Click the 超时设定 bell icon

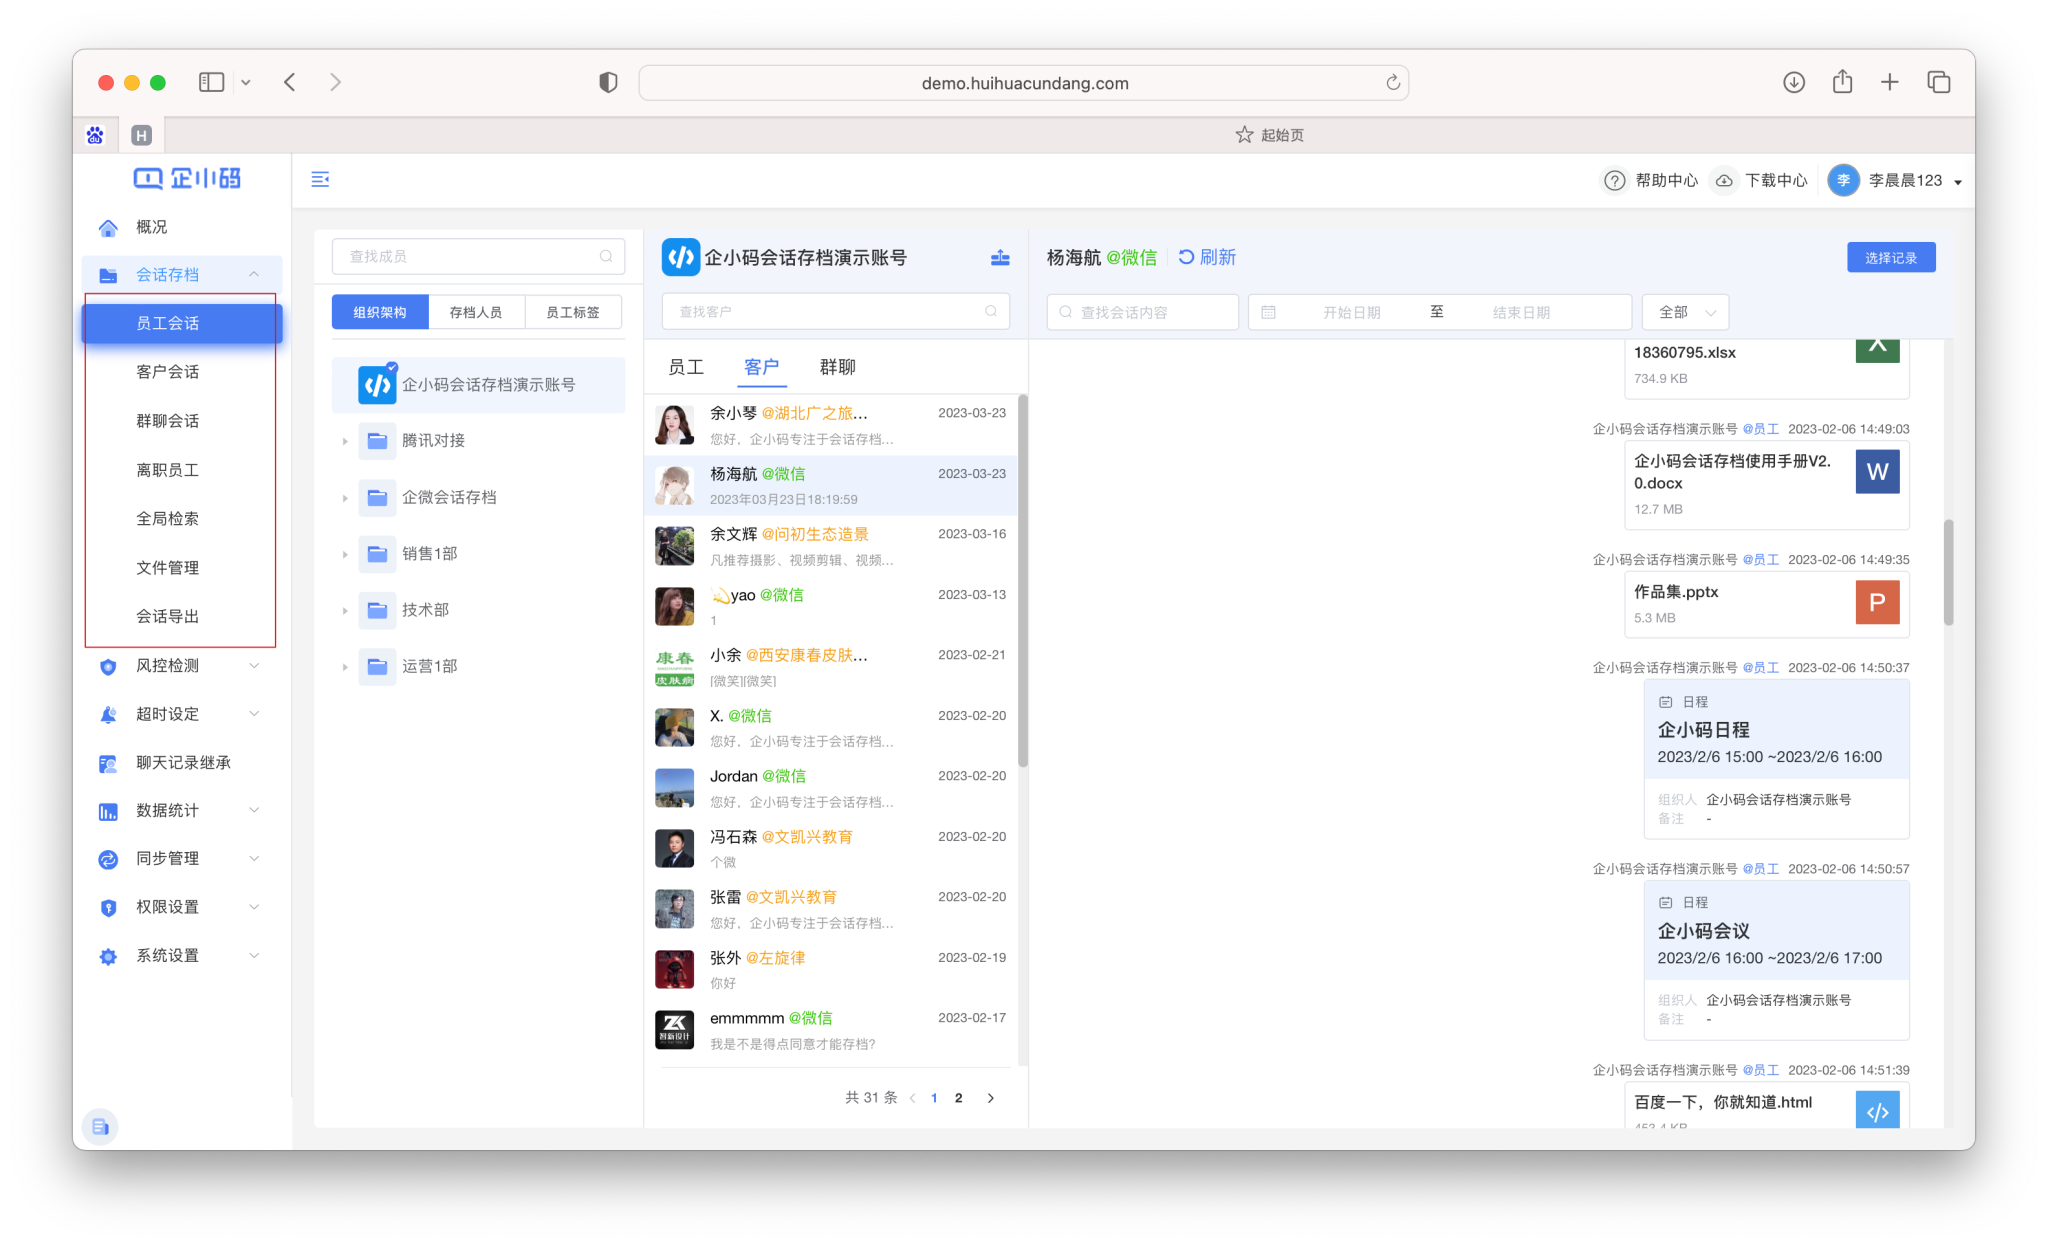click(108, 714)
